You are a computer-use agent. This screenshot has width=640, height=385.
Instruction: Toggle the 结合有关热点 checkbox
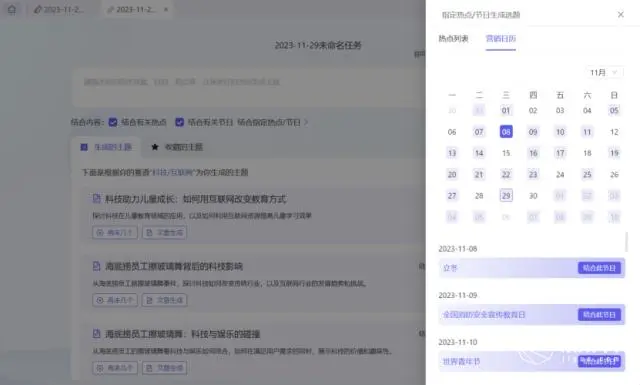tap(113, 122)
